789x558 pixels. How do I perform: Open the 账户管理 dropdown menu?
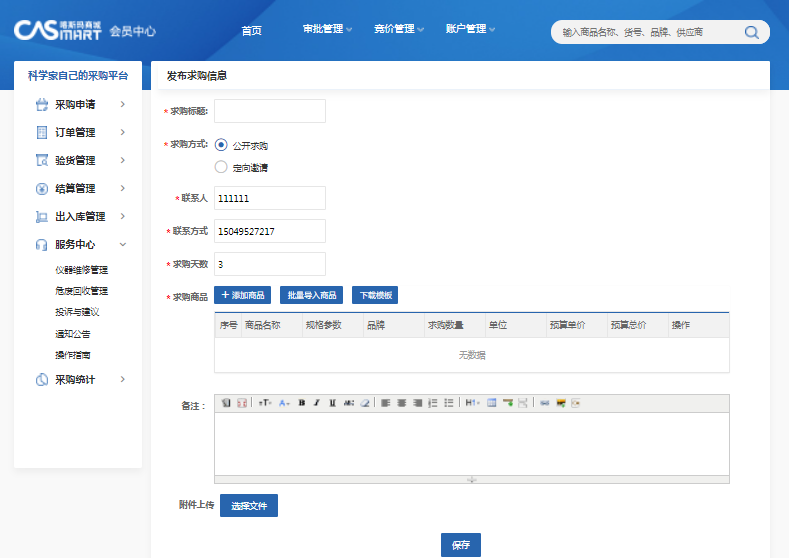[470, 29]
